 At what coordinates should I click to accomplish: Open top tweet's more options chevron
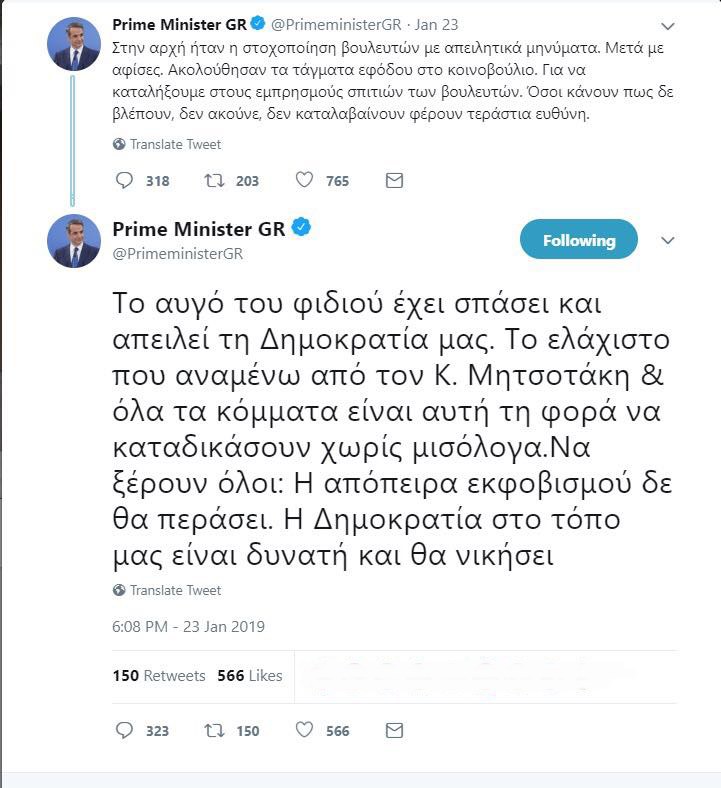tap(669, 24)
